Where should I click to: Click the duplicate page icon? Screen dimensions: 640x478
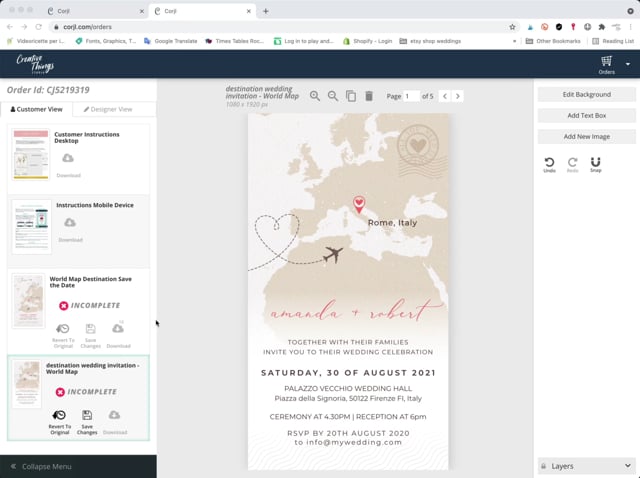pyautogui.click(x=351, y=96)
